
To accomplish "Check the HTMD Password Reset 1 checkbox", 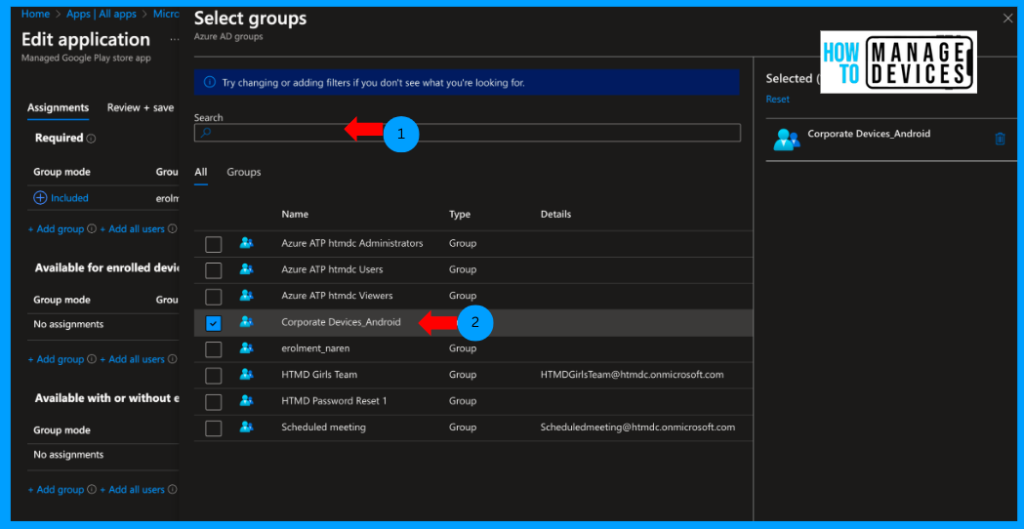I will click(214, 402).
